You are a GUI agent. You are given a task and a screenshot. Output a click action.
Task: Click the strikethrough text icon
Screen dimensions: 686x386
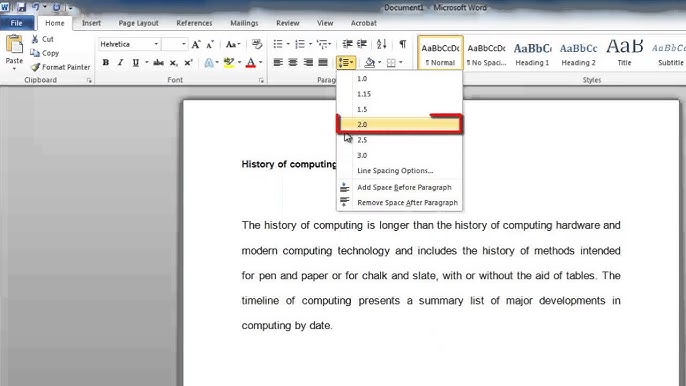pos(158,63)
